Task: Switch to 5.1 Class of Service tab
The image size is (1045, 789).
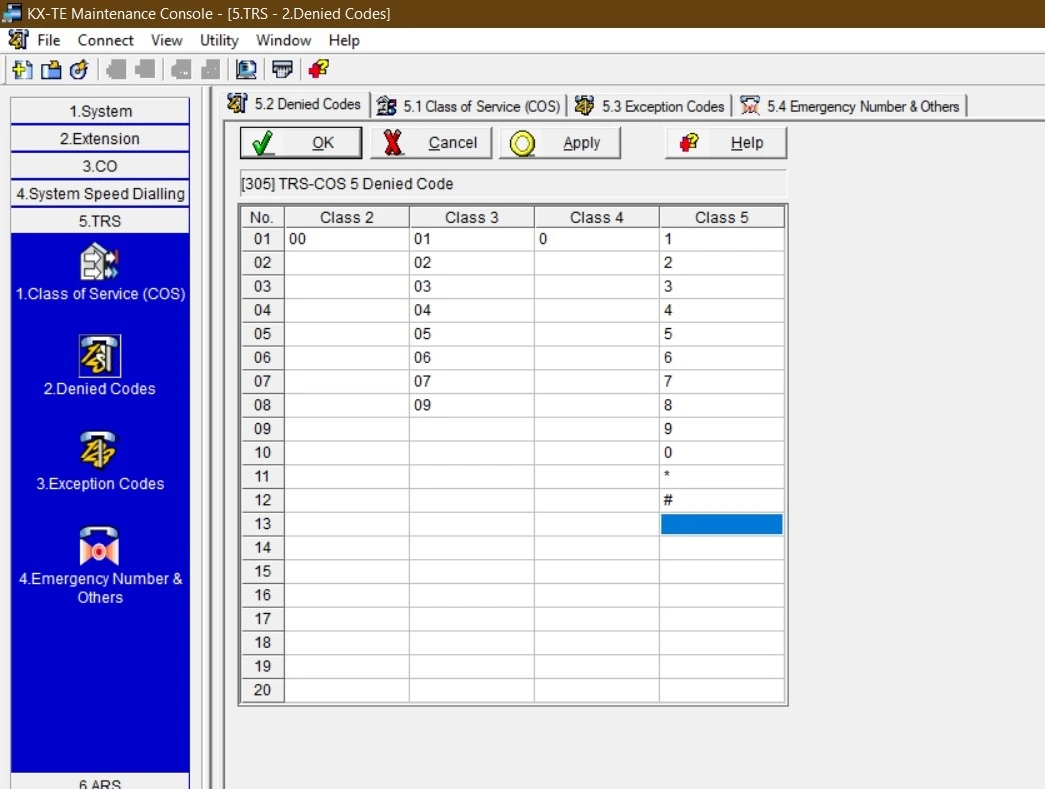Action: [x=468, y=106]
